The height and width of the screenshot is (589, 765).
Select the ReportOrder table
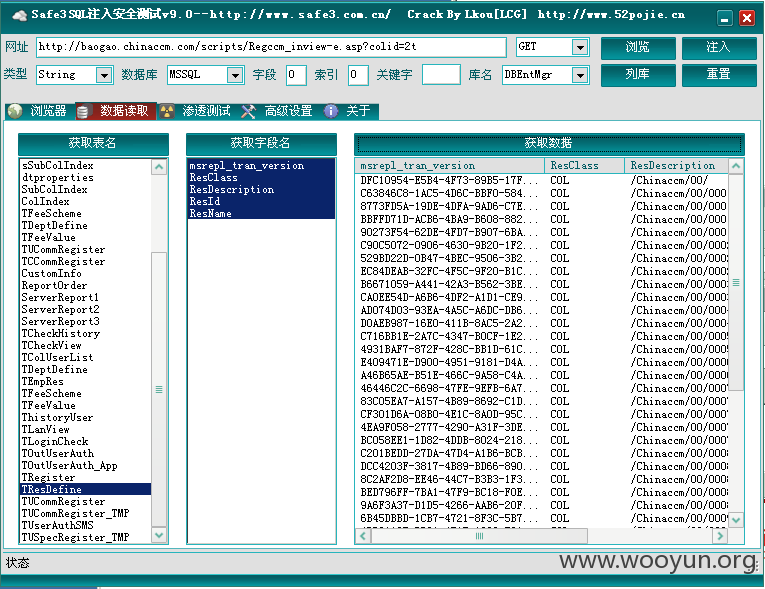point(85,285)
